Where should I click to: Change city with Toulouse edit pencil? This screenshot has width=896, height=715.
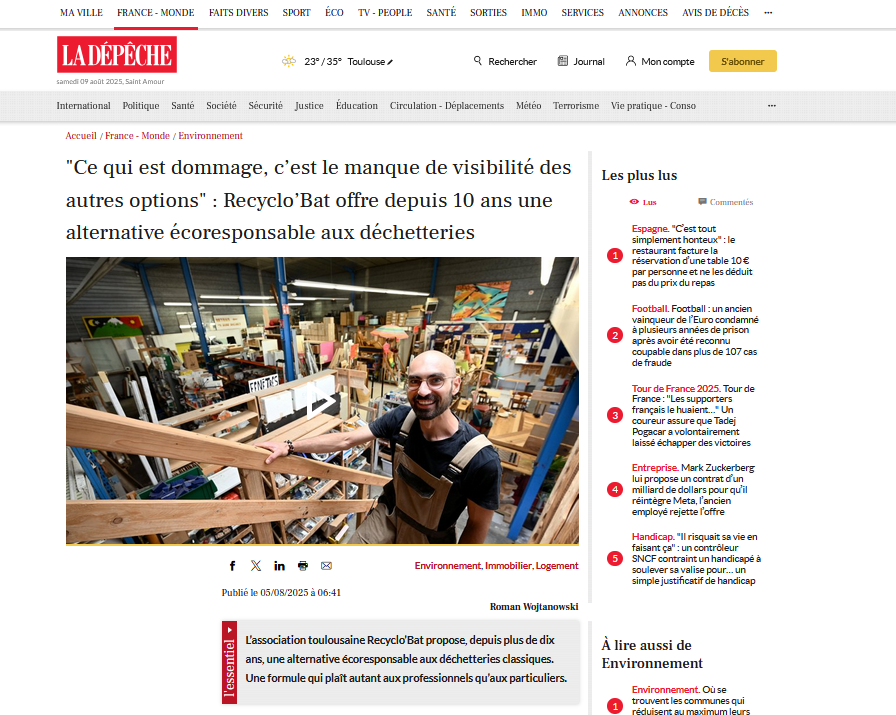pyautogui.click(x=390, y=62)
